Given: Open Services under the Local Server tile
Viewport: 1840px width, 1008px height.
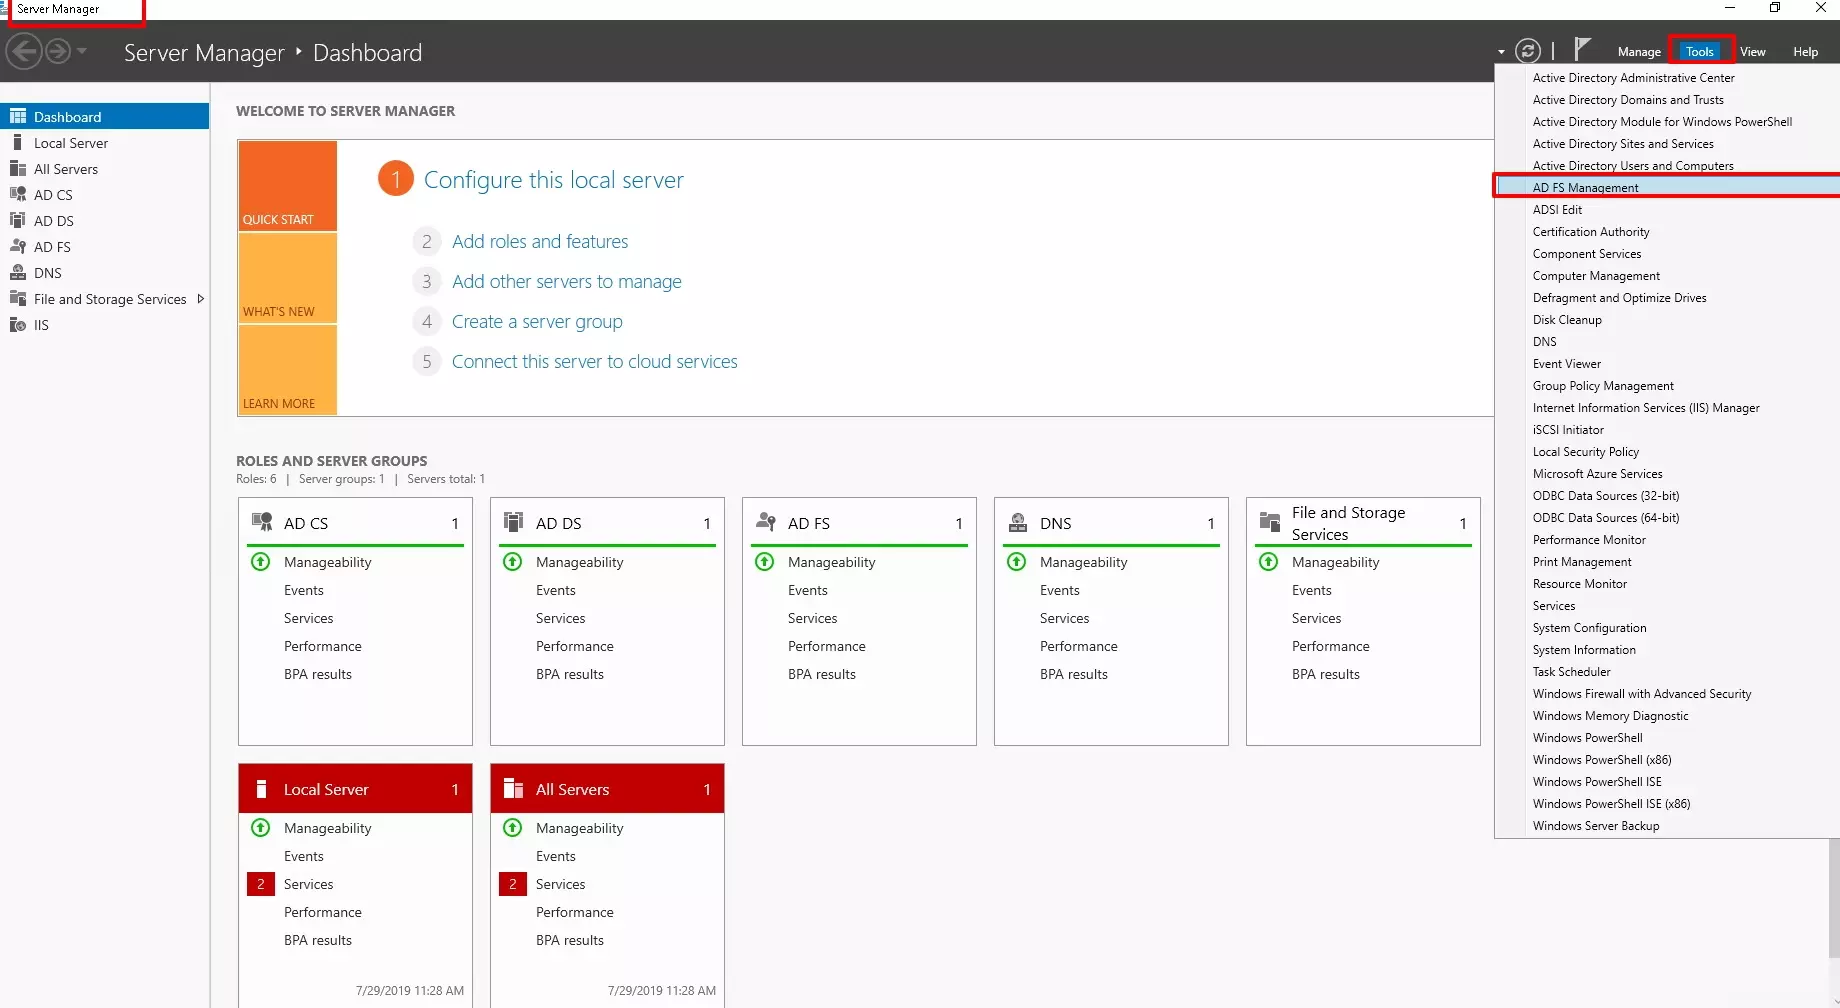Looking at the screenshot, I should (308, 883).
